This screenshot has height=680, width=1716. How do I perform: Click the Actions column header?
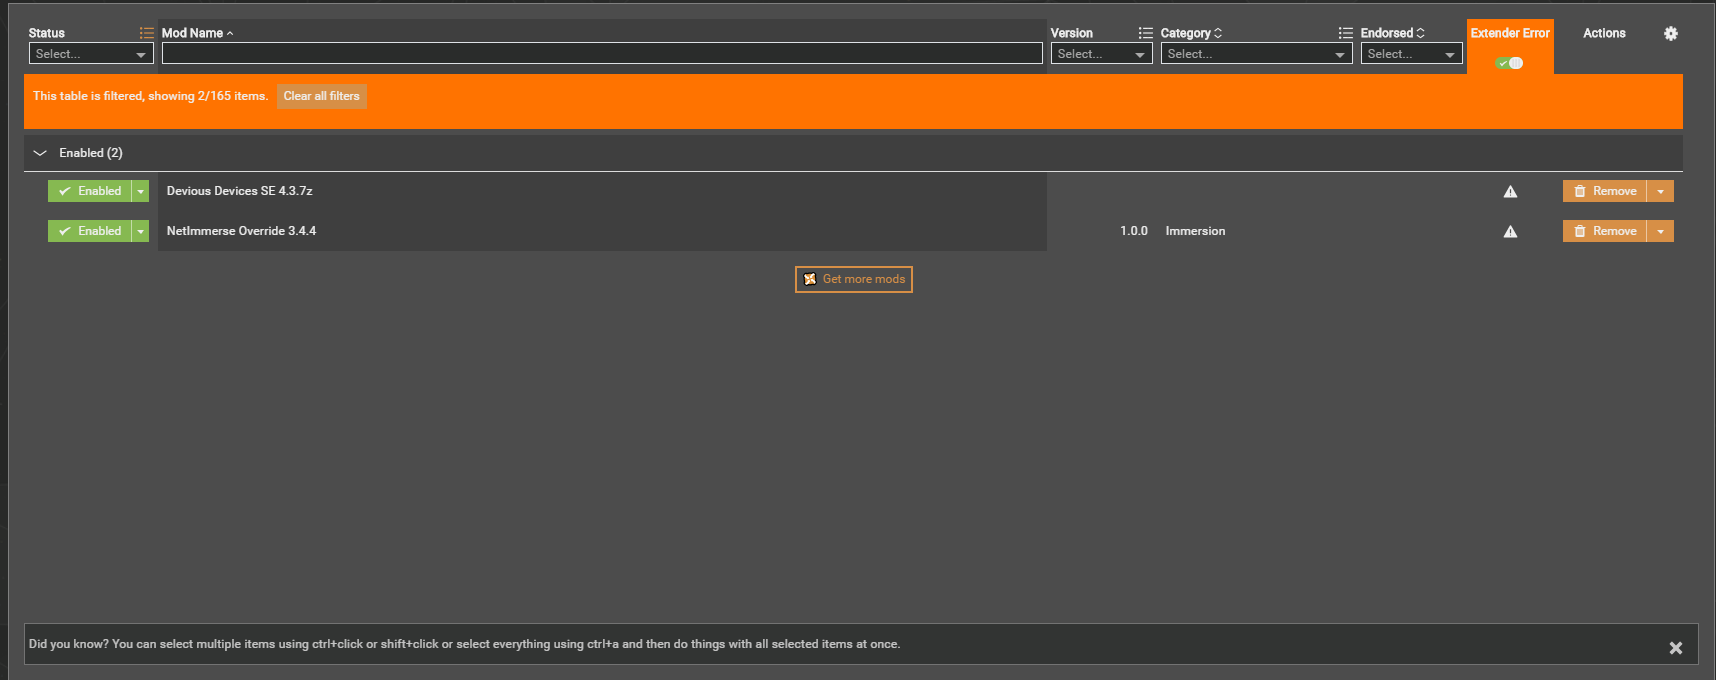coord(1604,33)
